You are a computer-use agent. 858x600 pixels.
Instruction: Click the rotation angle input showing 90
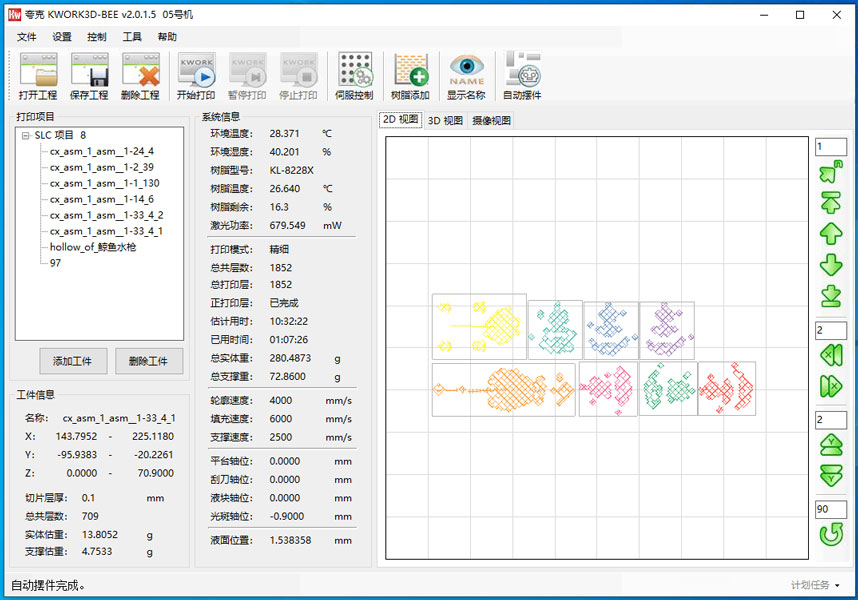[x=831, y=509]
